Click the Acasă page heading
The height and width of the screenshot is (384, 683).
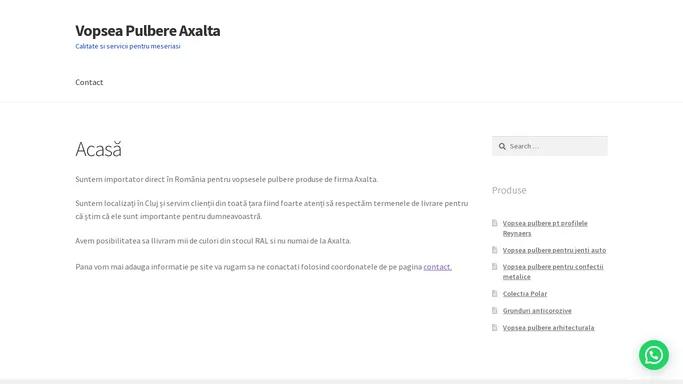click(98, 149)
